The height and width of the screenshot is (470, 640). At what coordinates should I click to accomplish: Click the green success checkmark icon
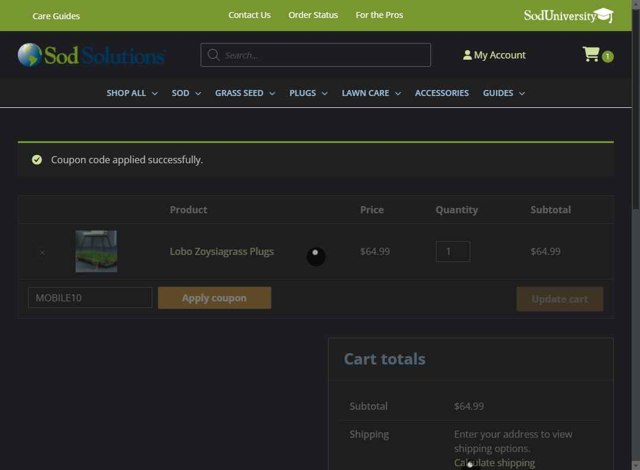pos(37,160)
